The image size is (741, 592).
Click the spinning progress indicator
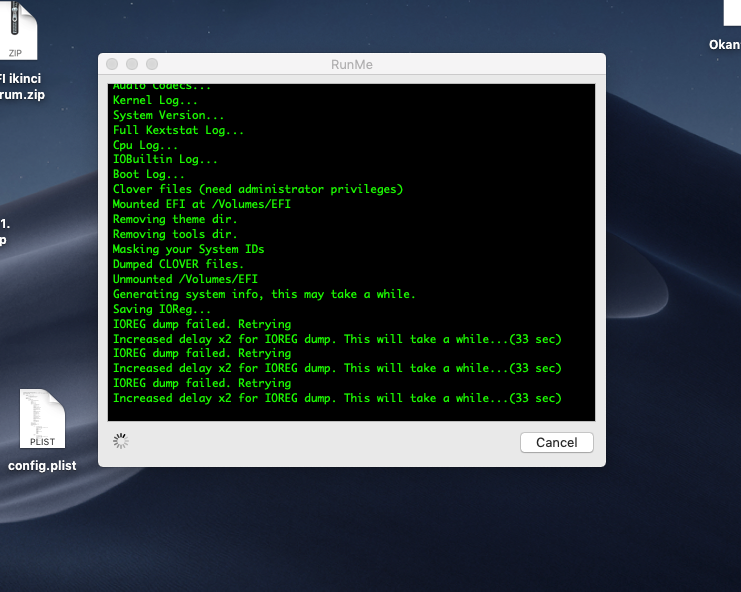click(121, 441)
